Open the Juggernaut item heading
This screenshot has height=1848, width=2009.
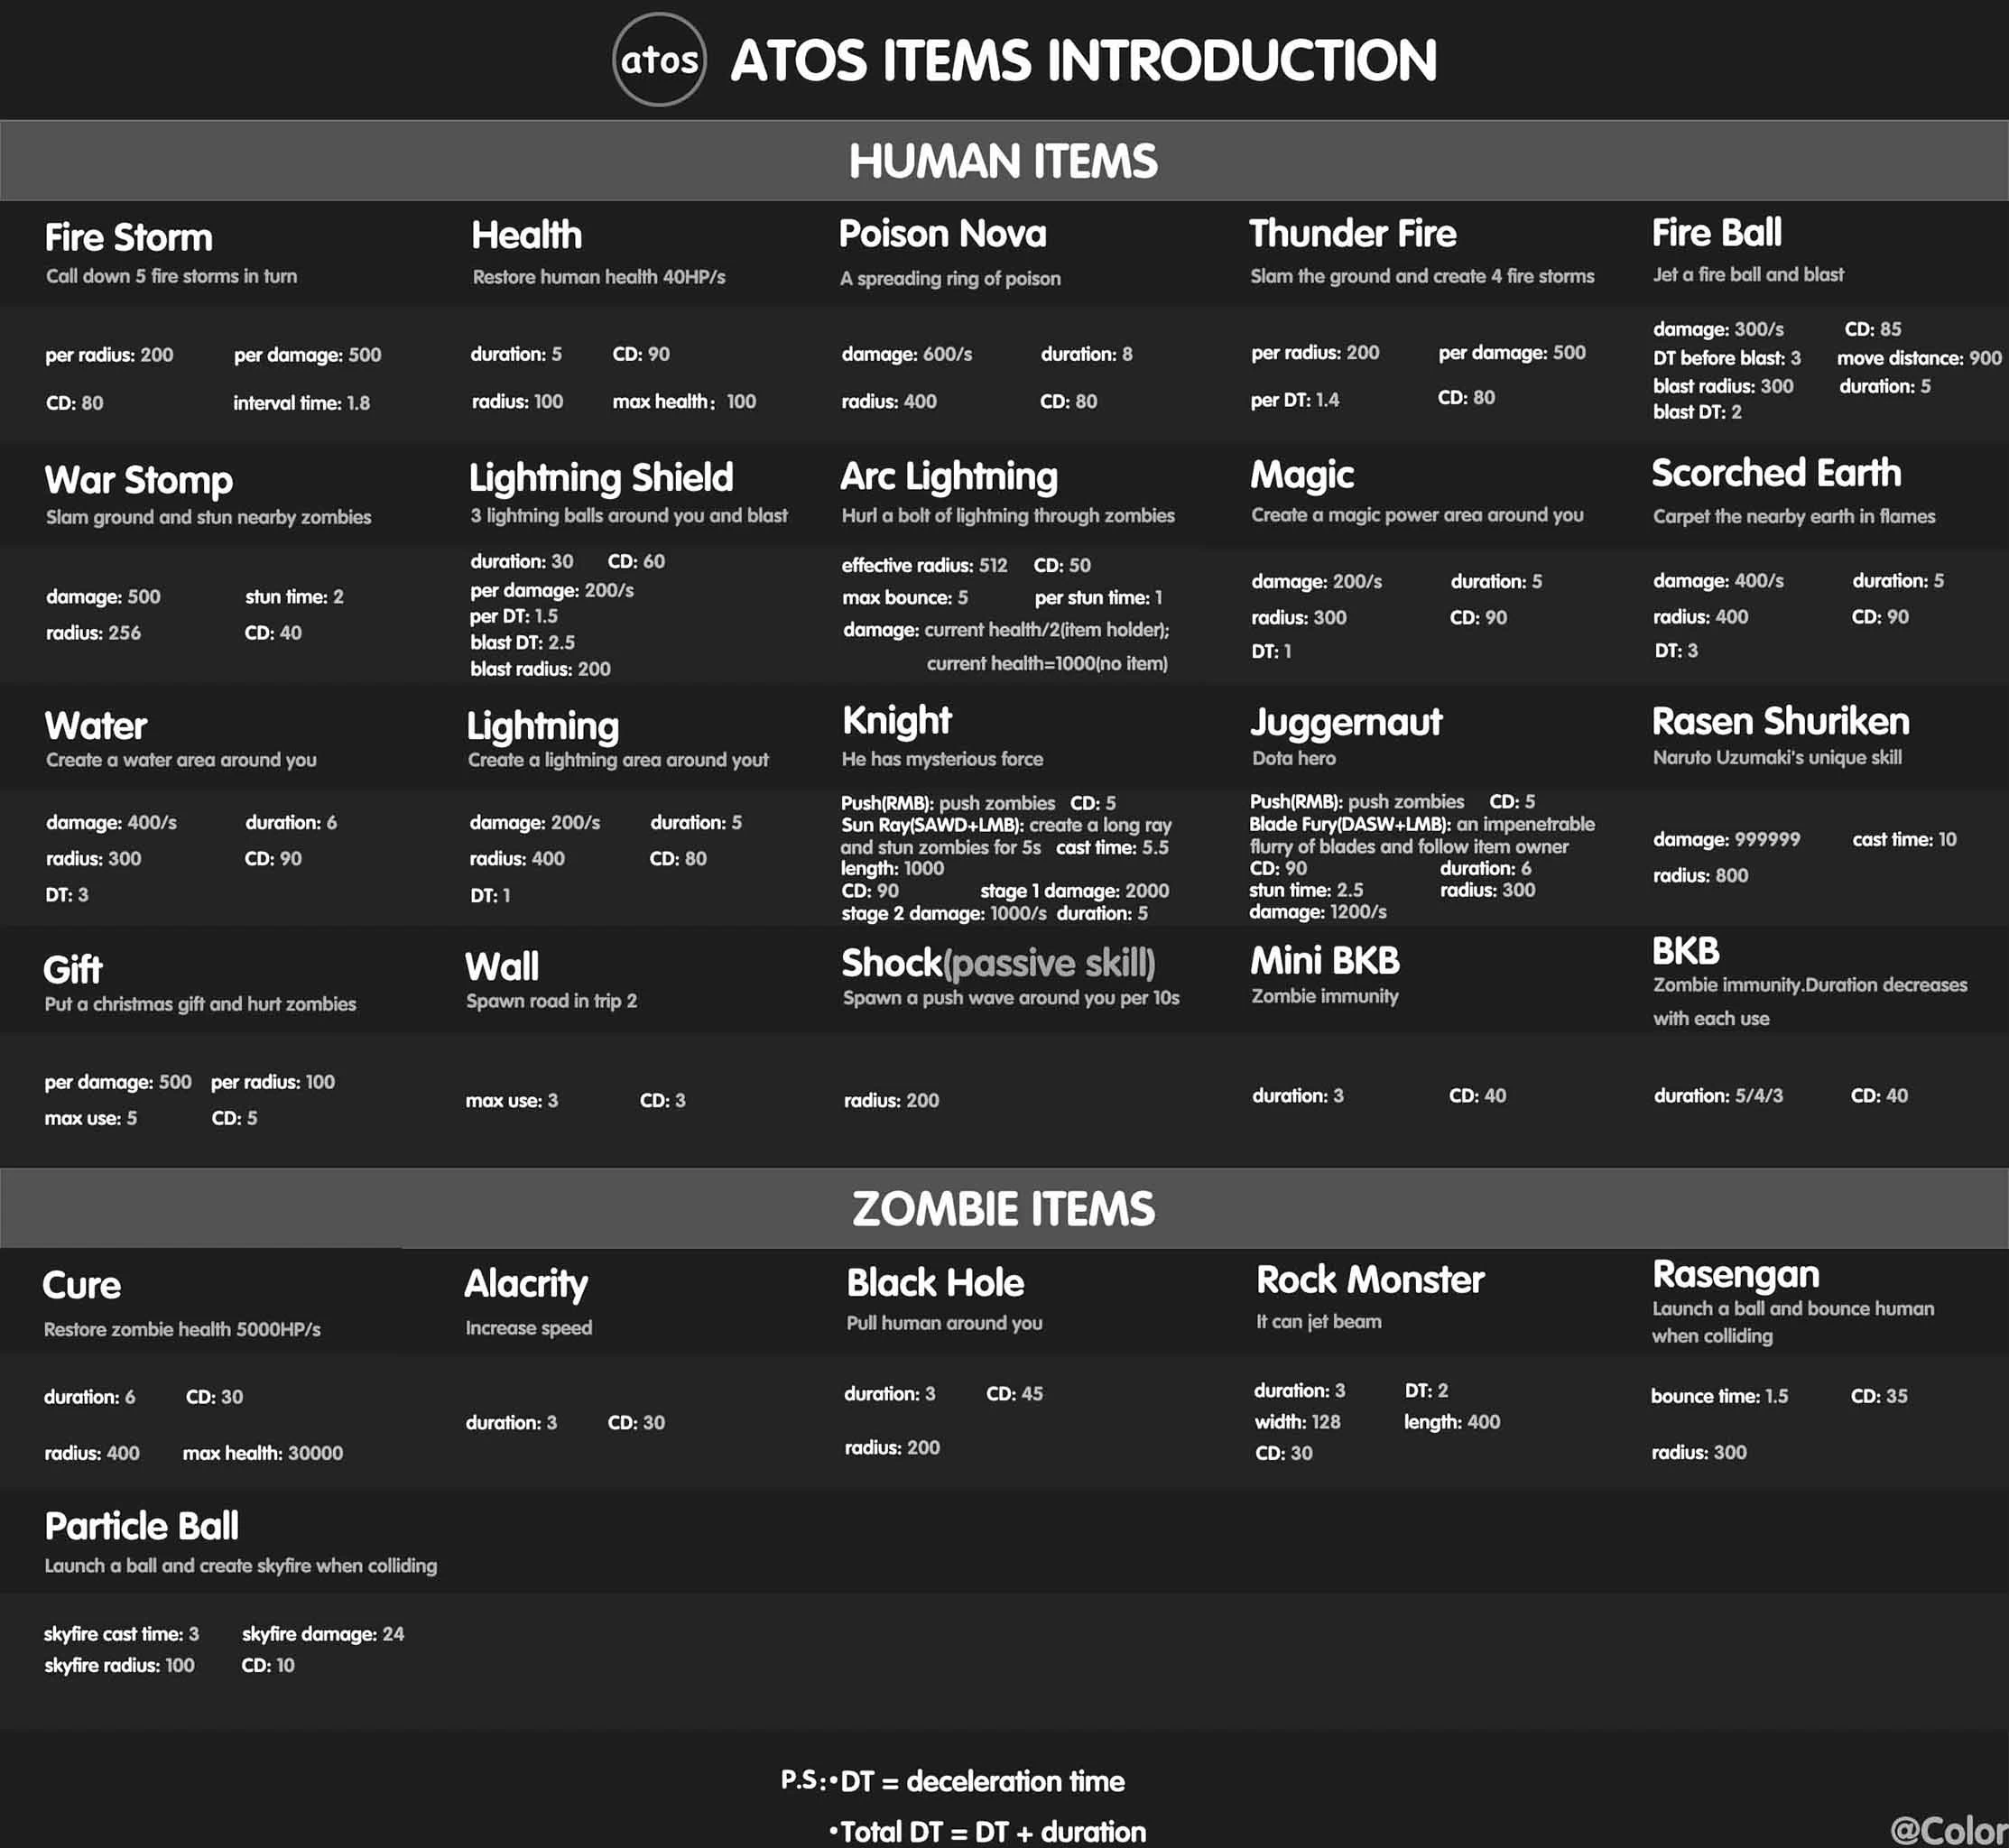click(x=1345, y=722)
